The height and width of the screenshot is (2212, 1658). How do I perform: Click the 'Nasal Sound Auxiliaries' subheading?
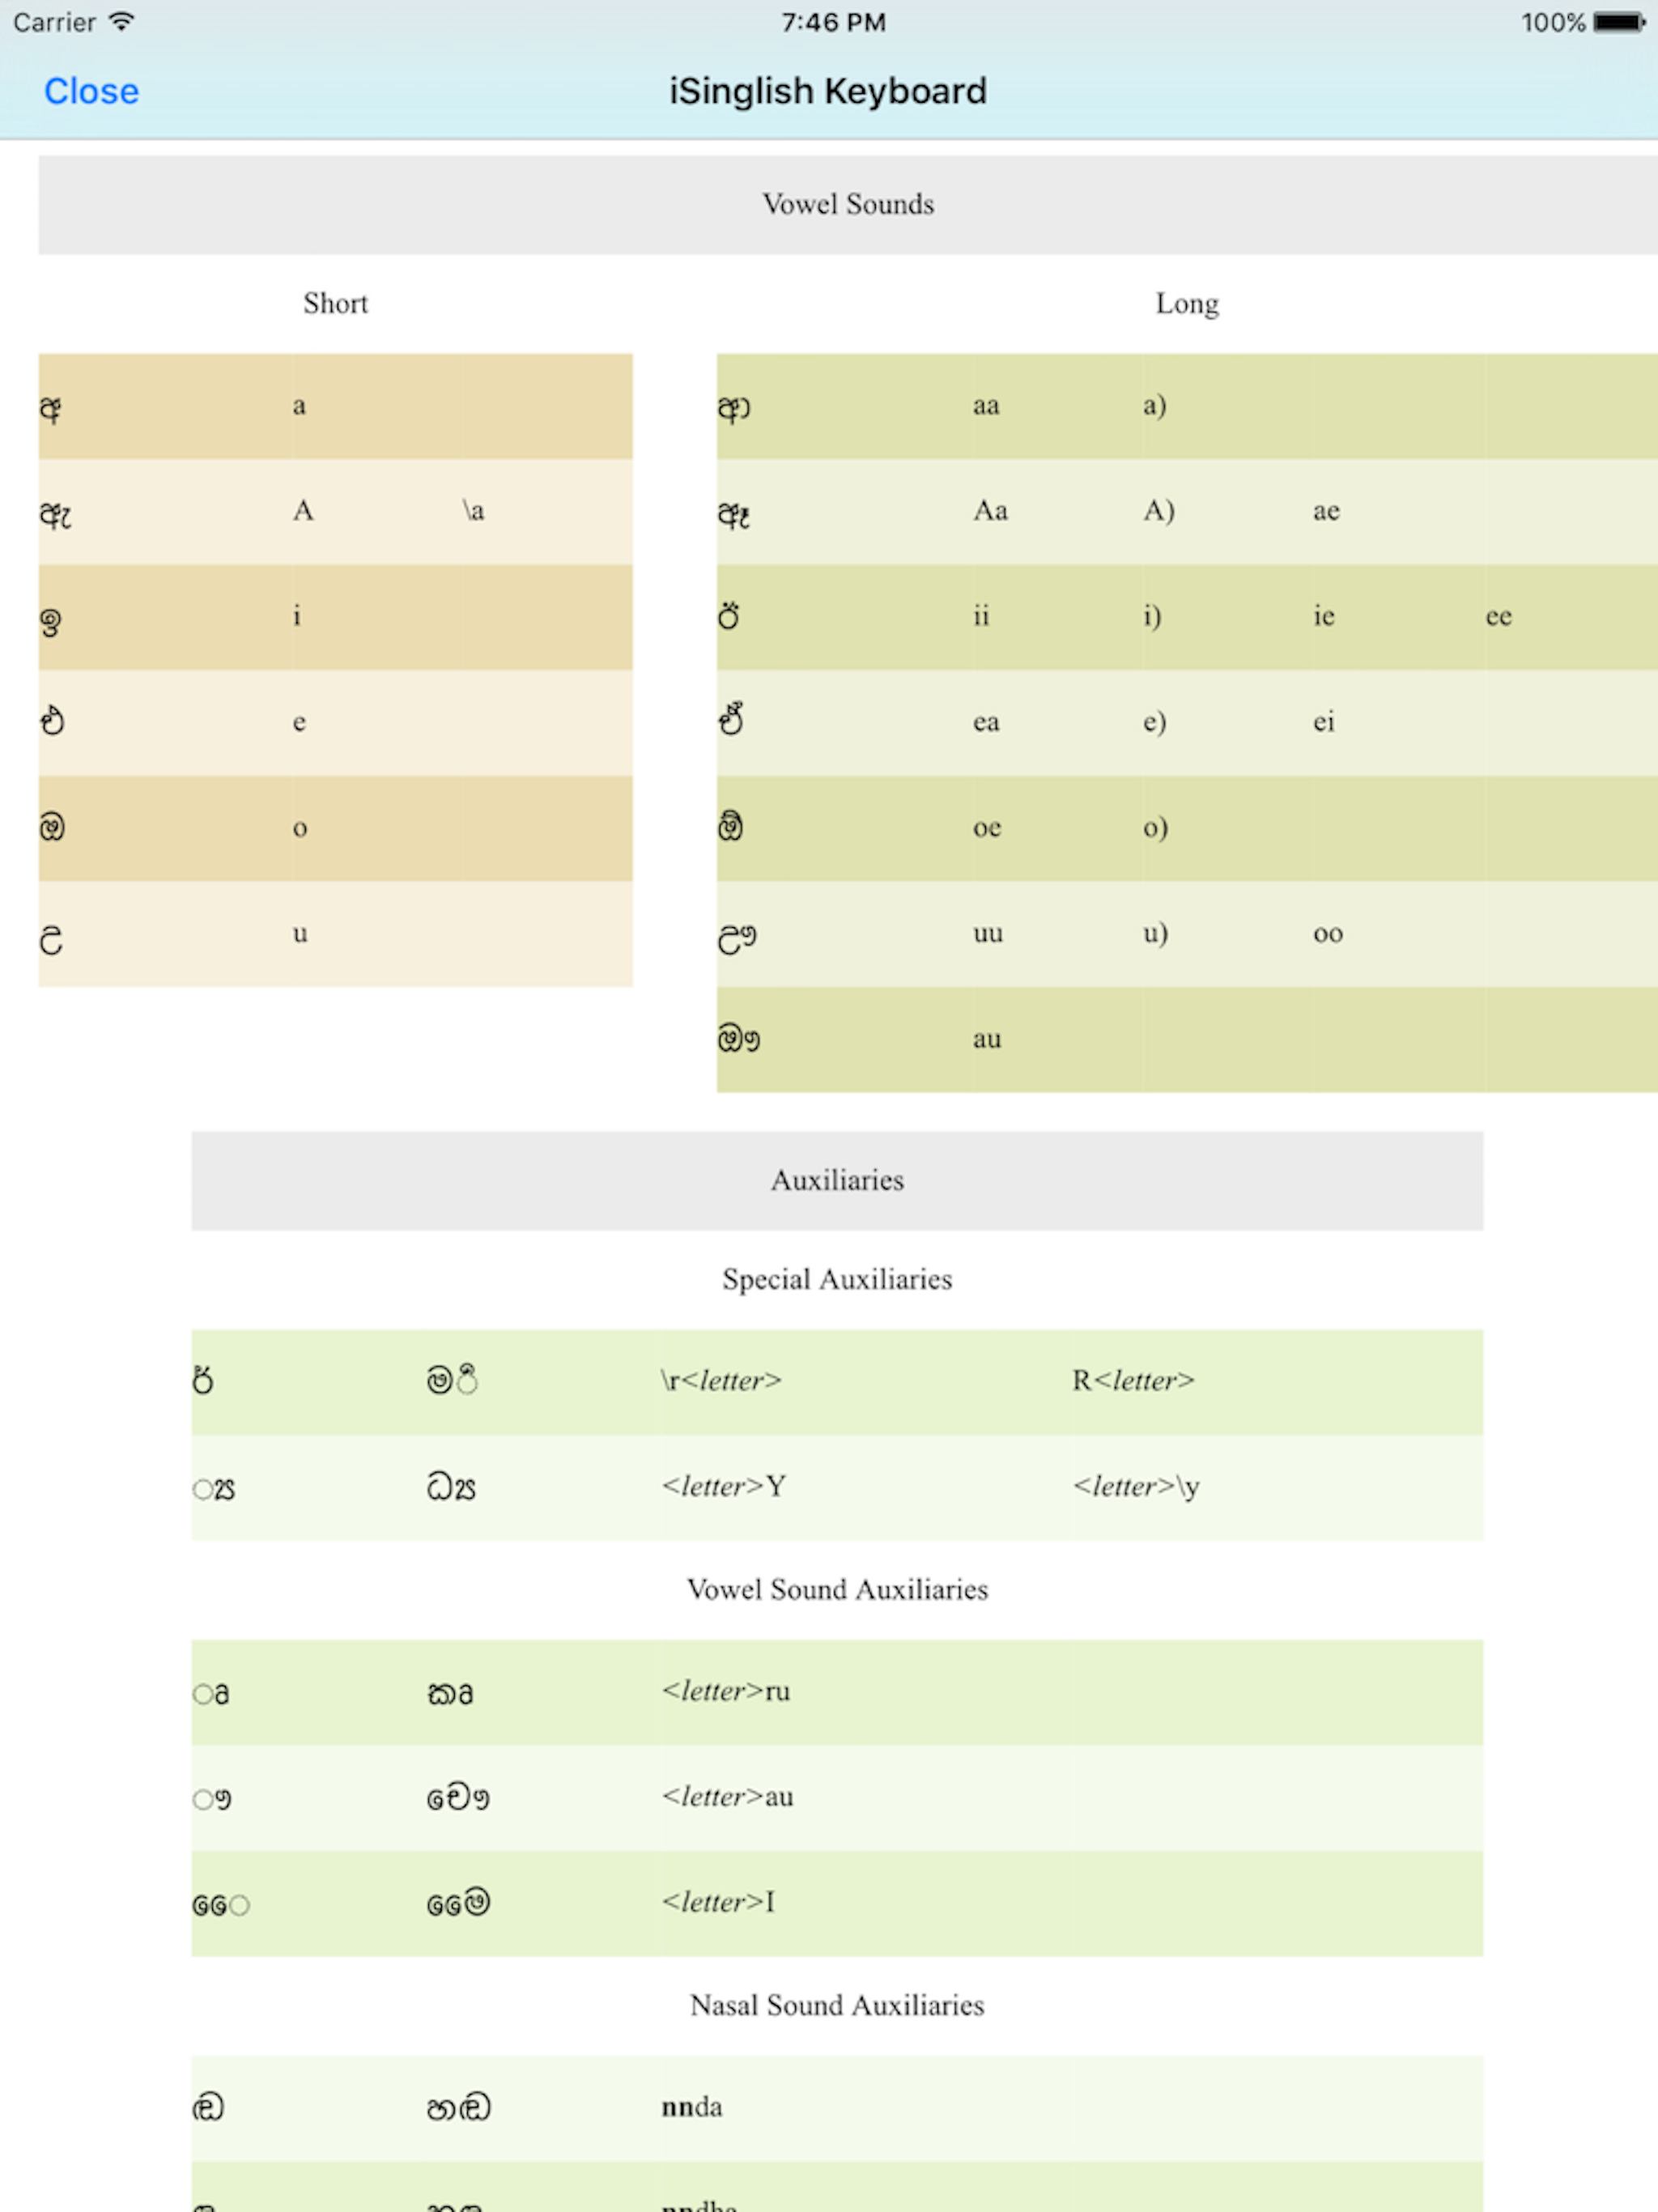click(x=837, y=2005)
